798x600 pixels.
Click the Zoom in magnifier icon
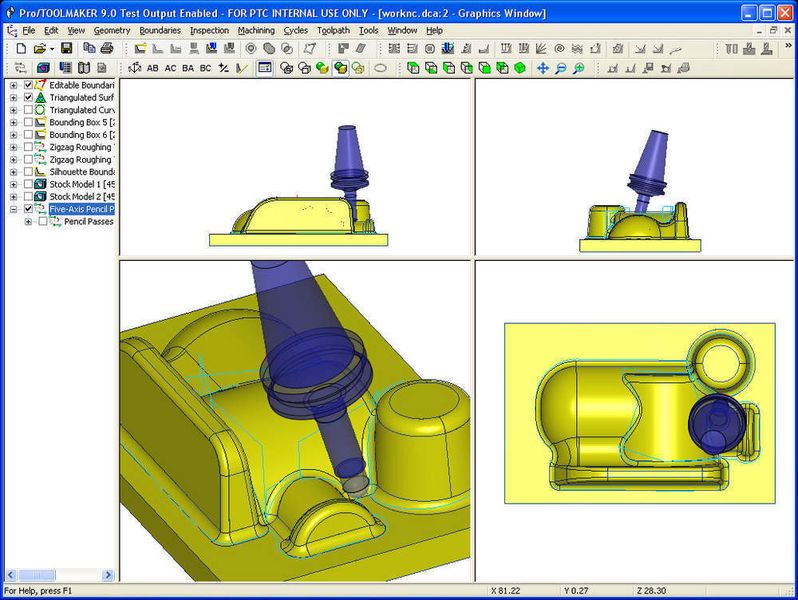(578, 68)
